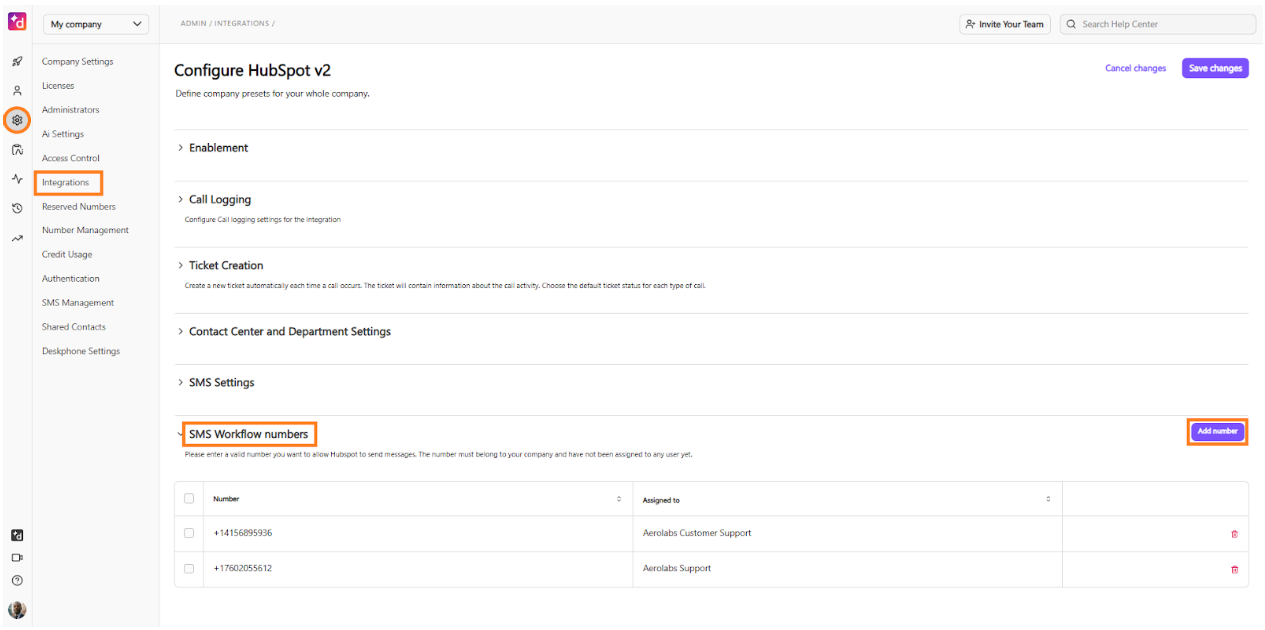Open the person icon in sidebar
This screenshot has height=630, width=1265.
pyautogui.click(x=17, y=91)
